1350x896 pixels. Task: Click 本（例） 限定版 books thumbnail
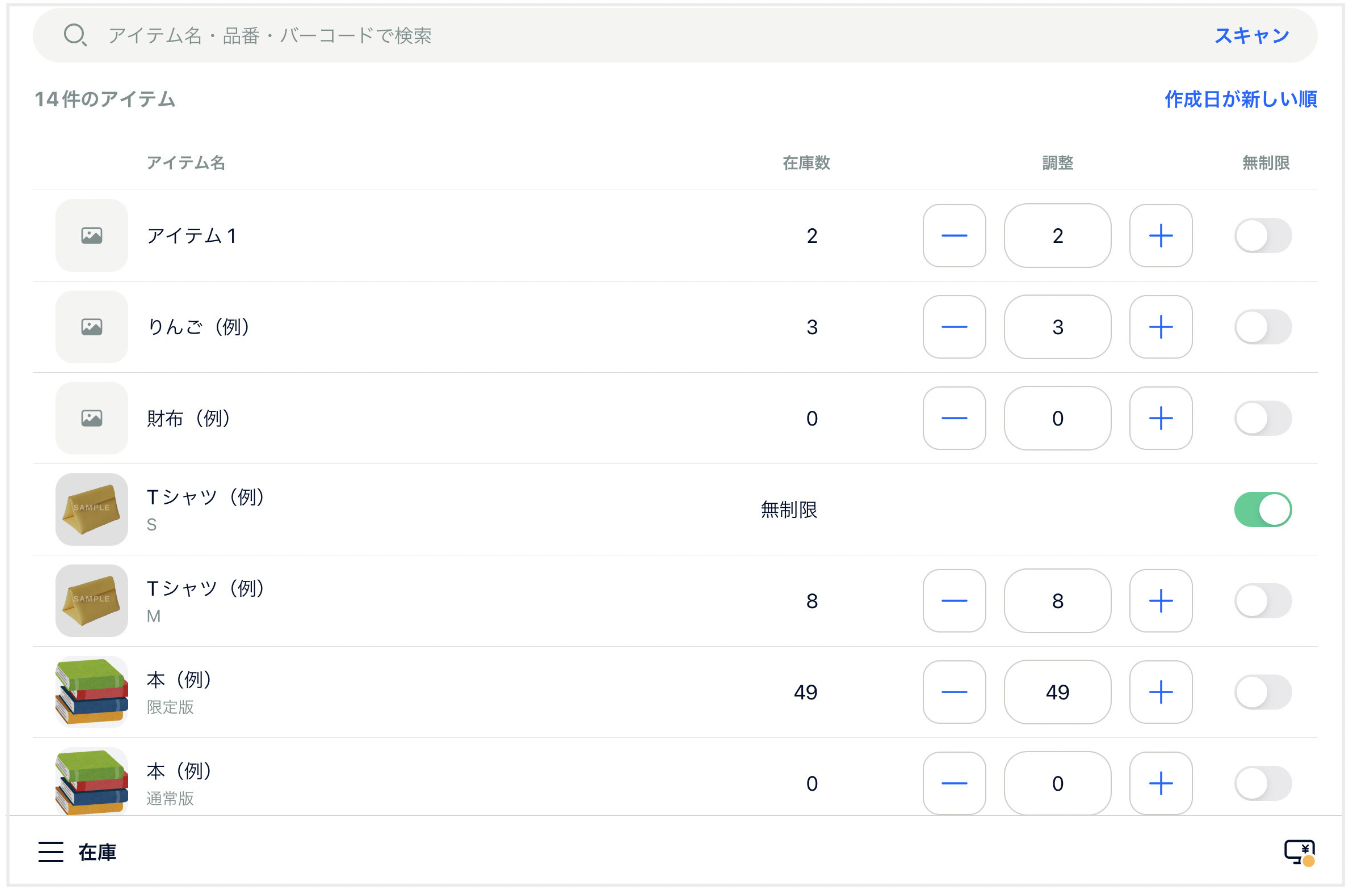[91, 692]
